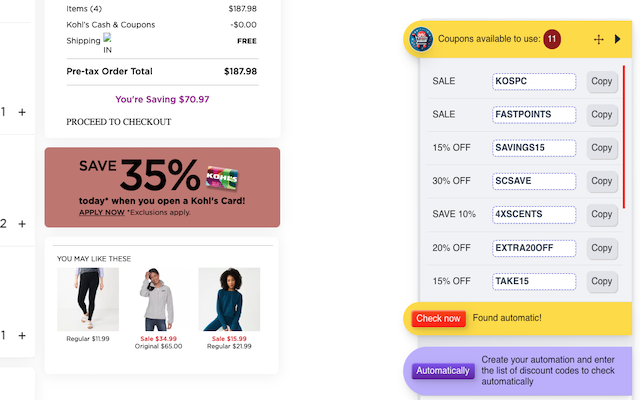This screenshot has width=640, height=400.
Task: Click the red Check now button
Action: pyautogui.click(x=438, y=318)
